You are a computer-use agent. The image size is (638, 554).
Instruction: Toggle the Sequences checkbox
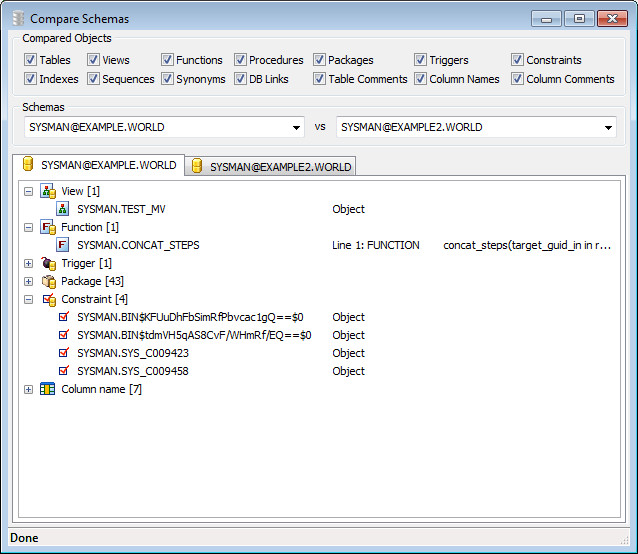click(93, 79)
